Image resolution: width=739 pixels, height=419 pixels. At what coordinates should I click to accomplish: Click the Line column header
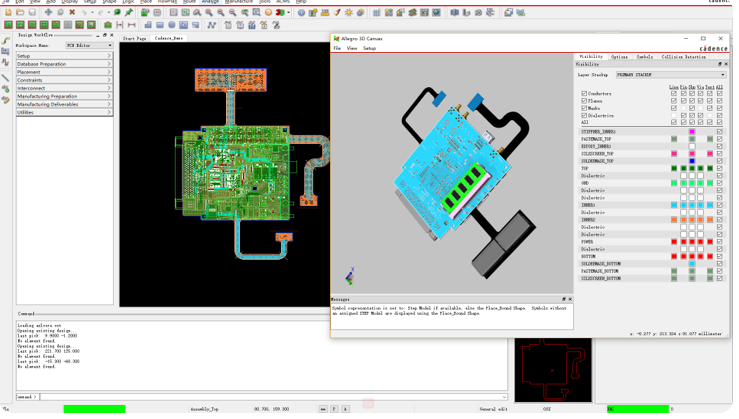click(674, 87)
